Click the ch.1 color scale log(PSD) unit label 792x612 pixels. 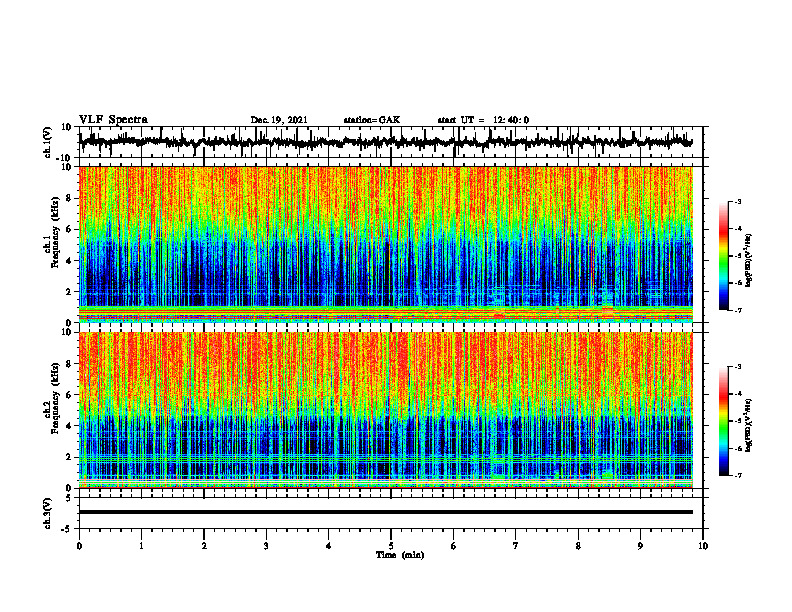point(749,260)
